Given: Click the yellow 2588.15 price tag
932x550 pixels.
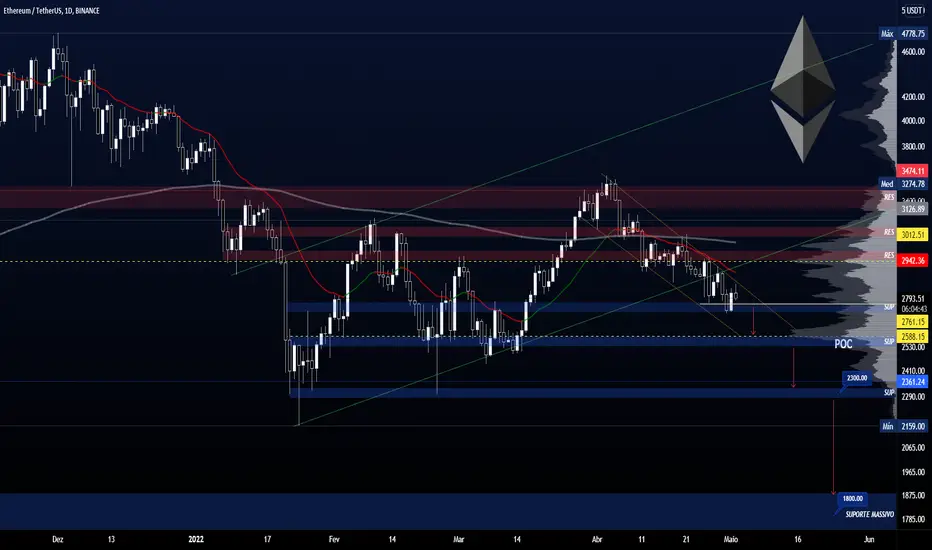Looking at the screenshot, I should click(x=912, y=337).
